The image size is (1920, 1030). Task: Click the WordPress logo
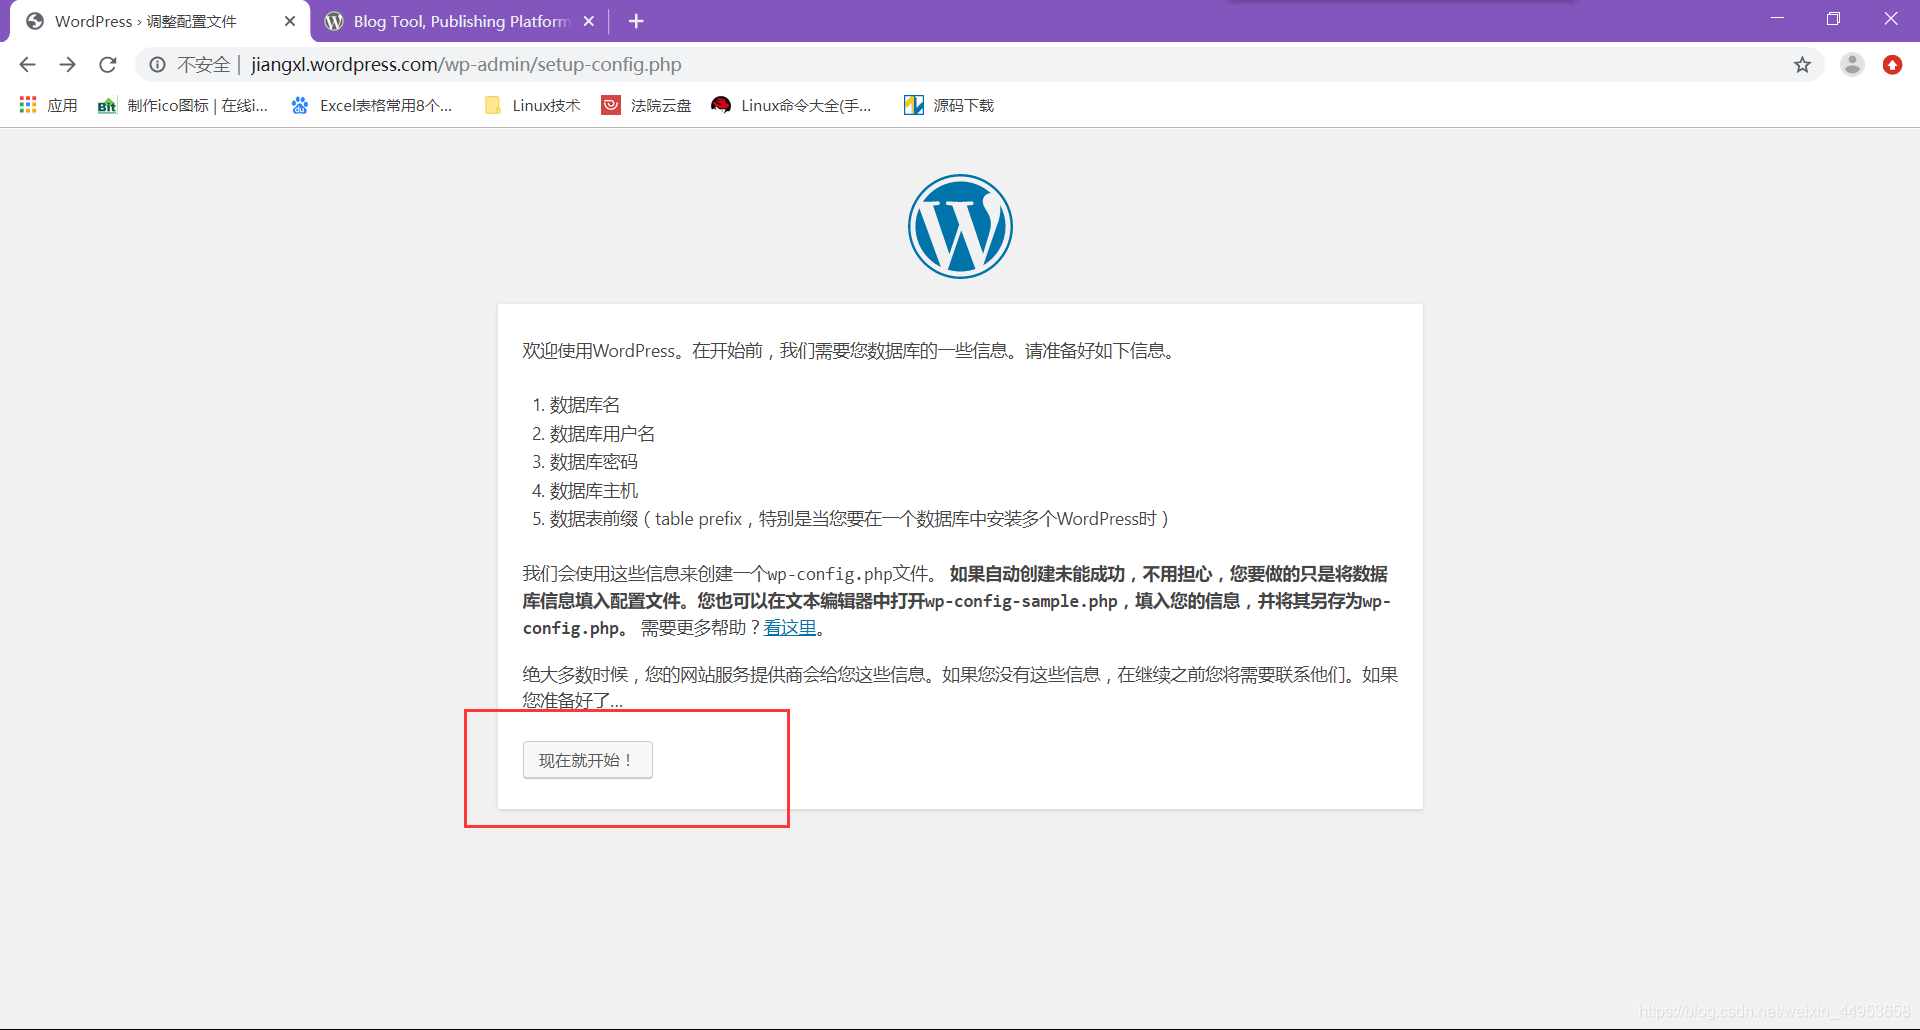tap(960, 227)
